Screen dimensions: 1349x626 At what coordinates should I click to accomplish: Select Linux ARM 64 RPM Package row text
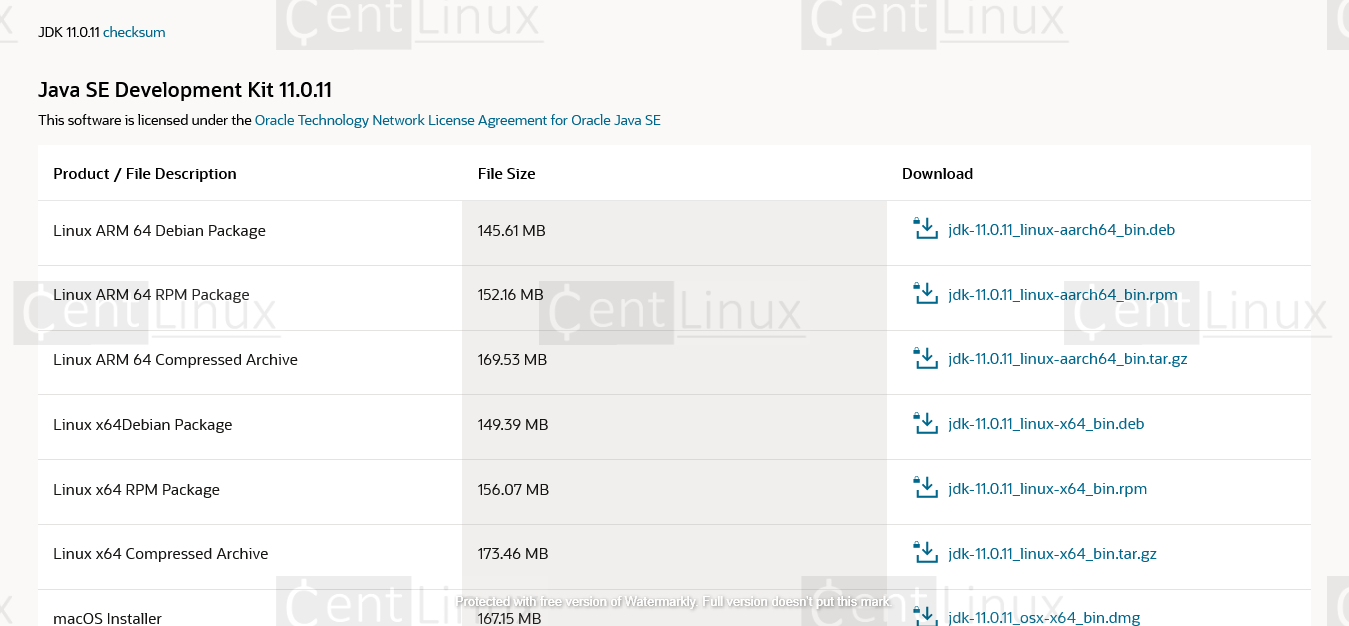pos(151,295)
